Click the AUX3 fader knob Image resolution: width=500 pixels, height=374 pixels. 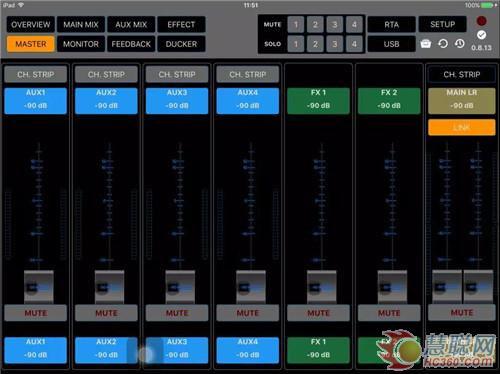180,287
